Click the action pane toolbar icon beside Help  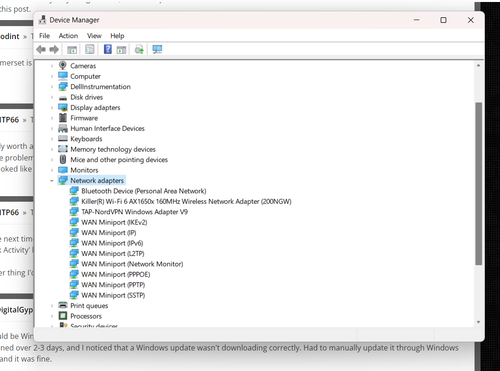pos(121,50)
